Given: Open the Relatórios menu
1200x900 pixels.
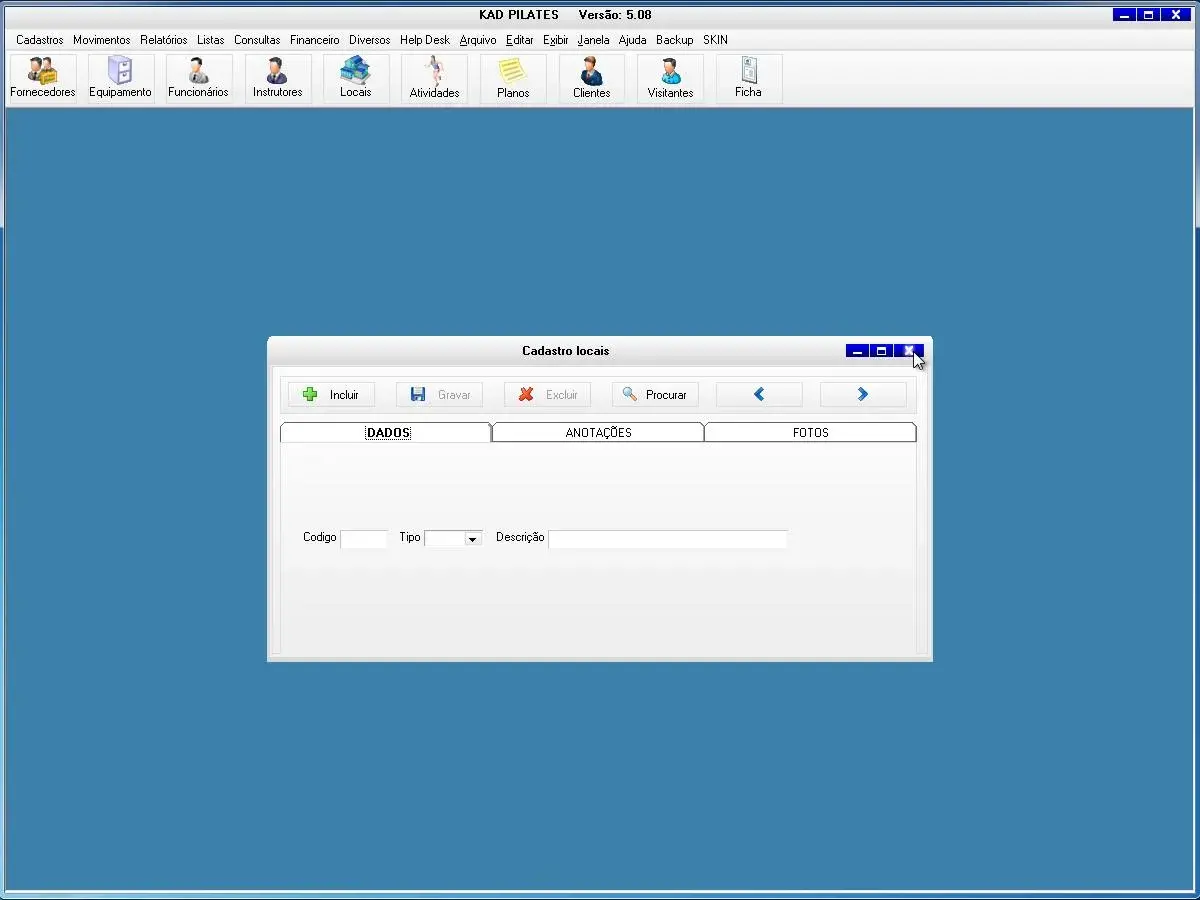Looking at the screenshot, I should click(x=164, y=40).
